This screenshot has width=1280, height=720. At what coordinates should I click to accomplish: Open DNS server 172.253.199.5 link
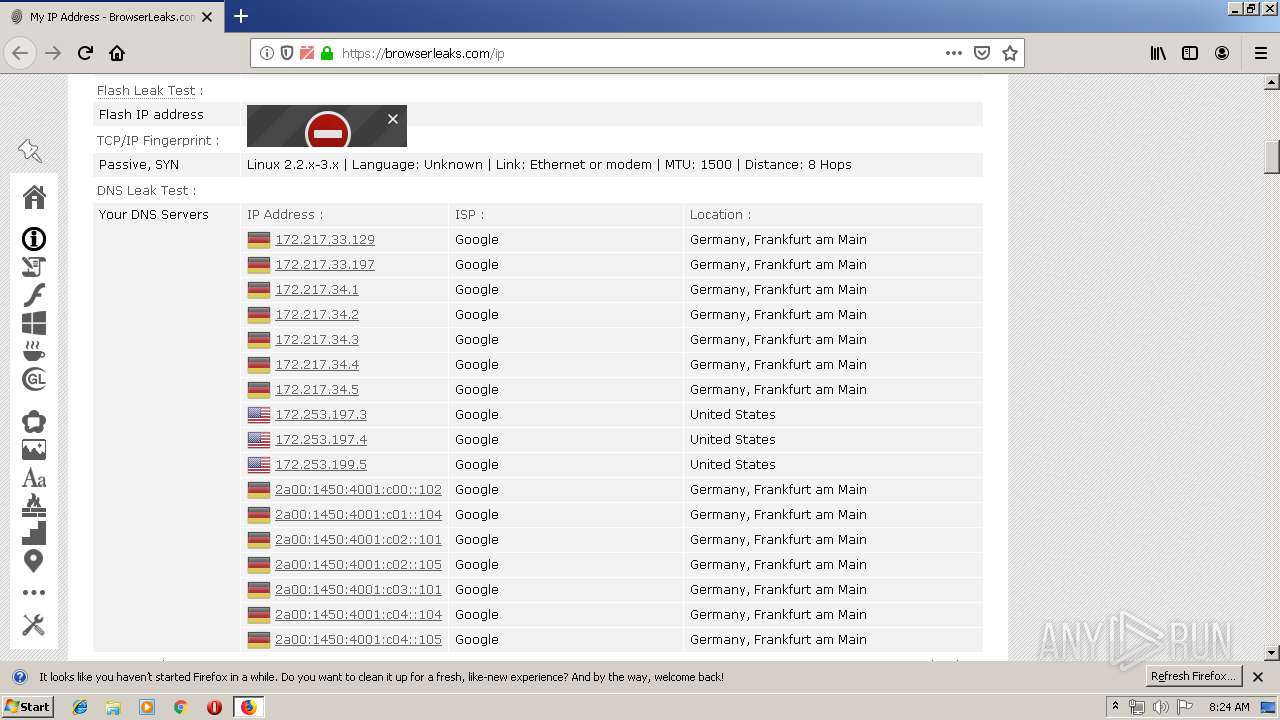point(321,464)
